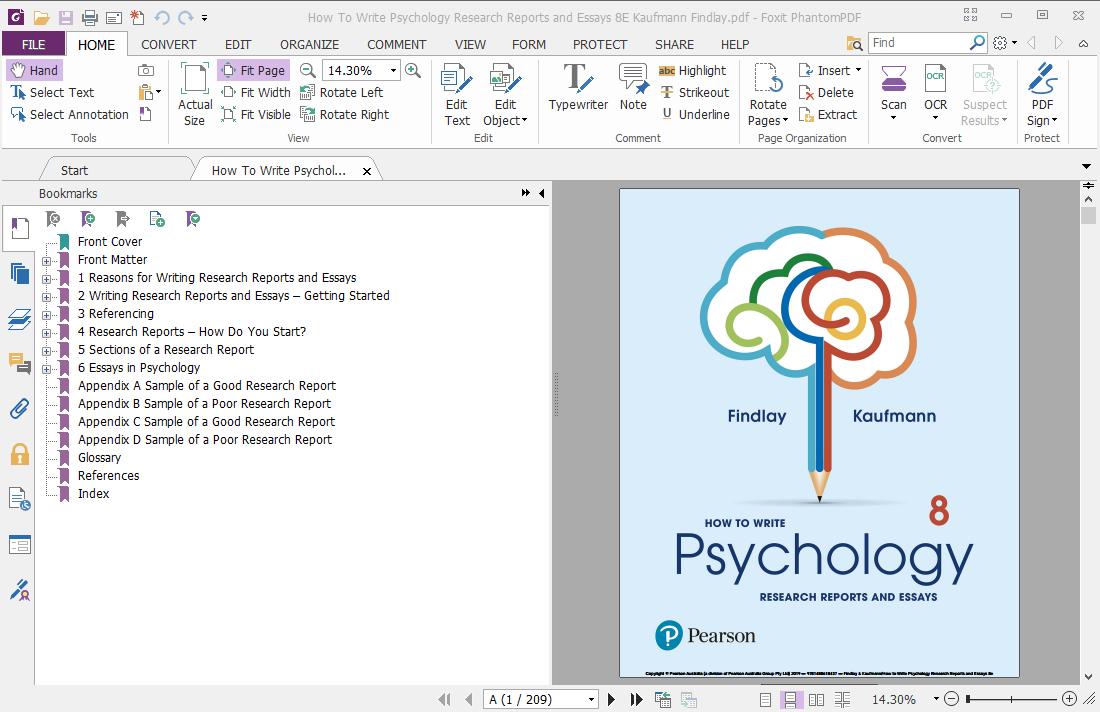
Task: Click in the Find search field
Action: [918, 43]
